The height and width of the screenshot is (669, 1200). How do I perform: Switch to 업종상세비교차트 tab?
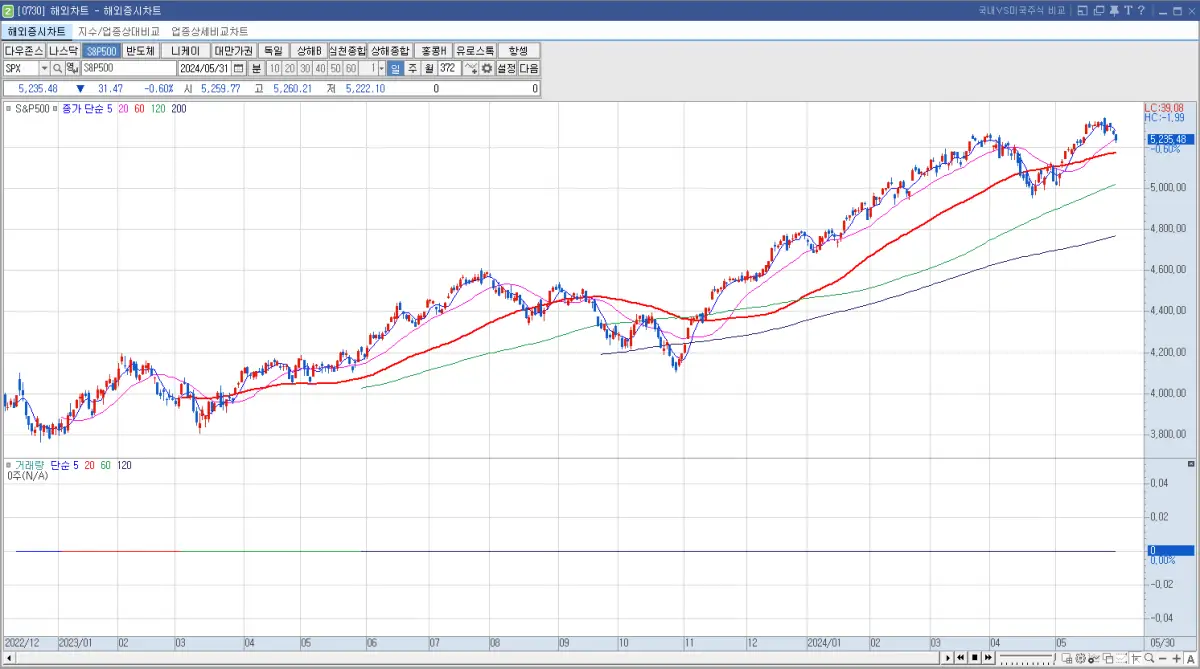point(210,31)
